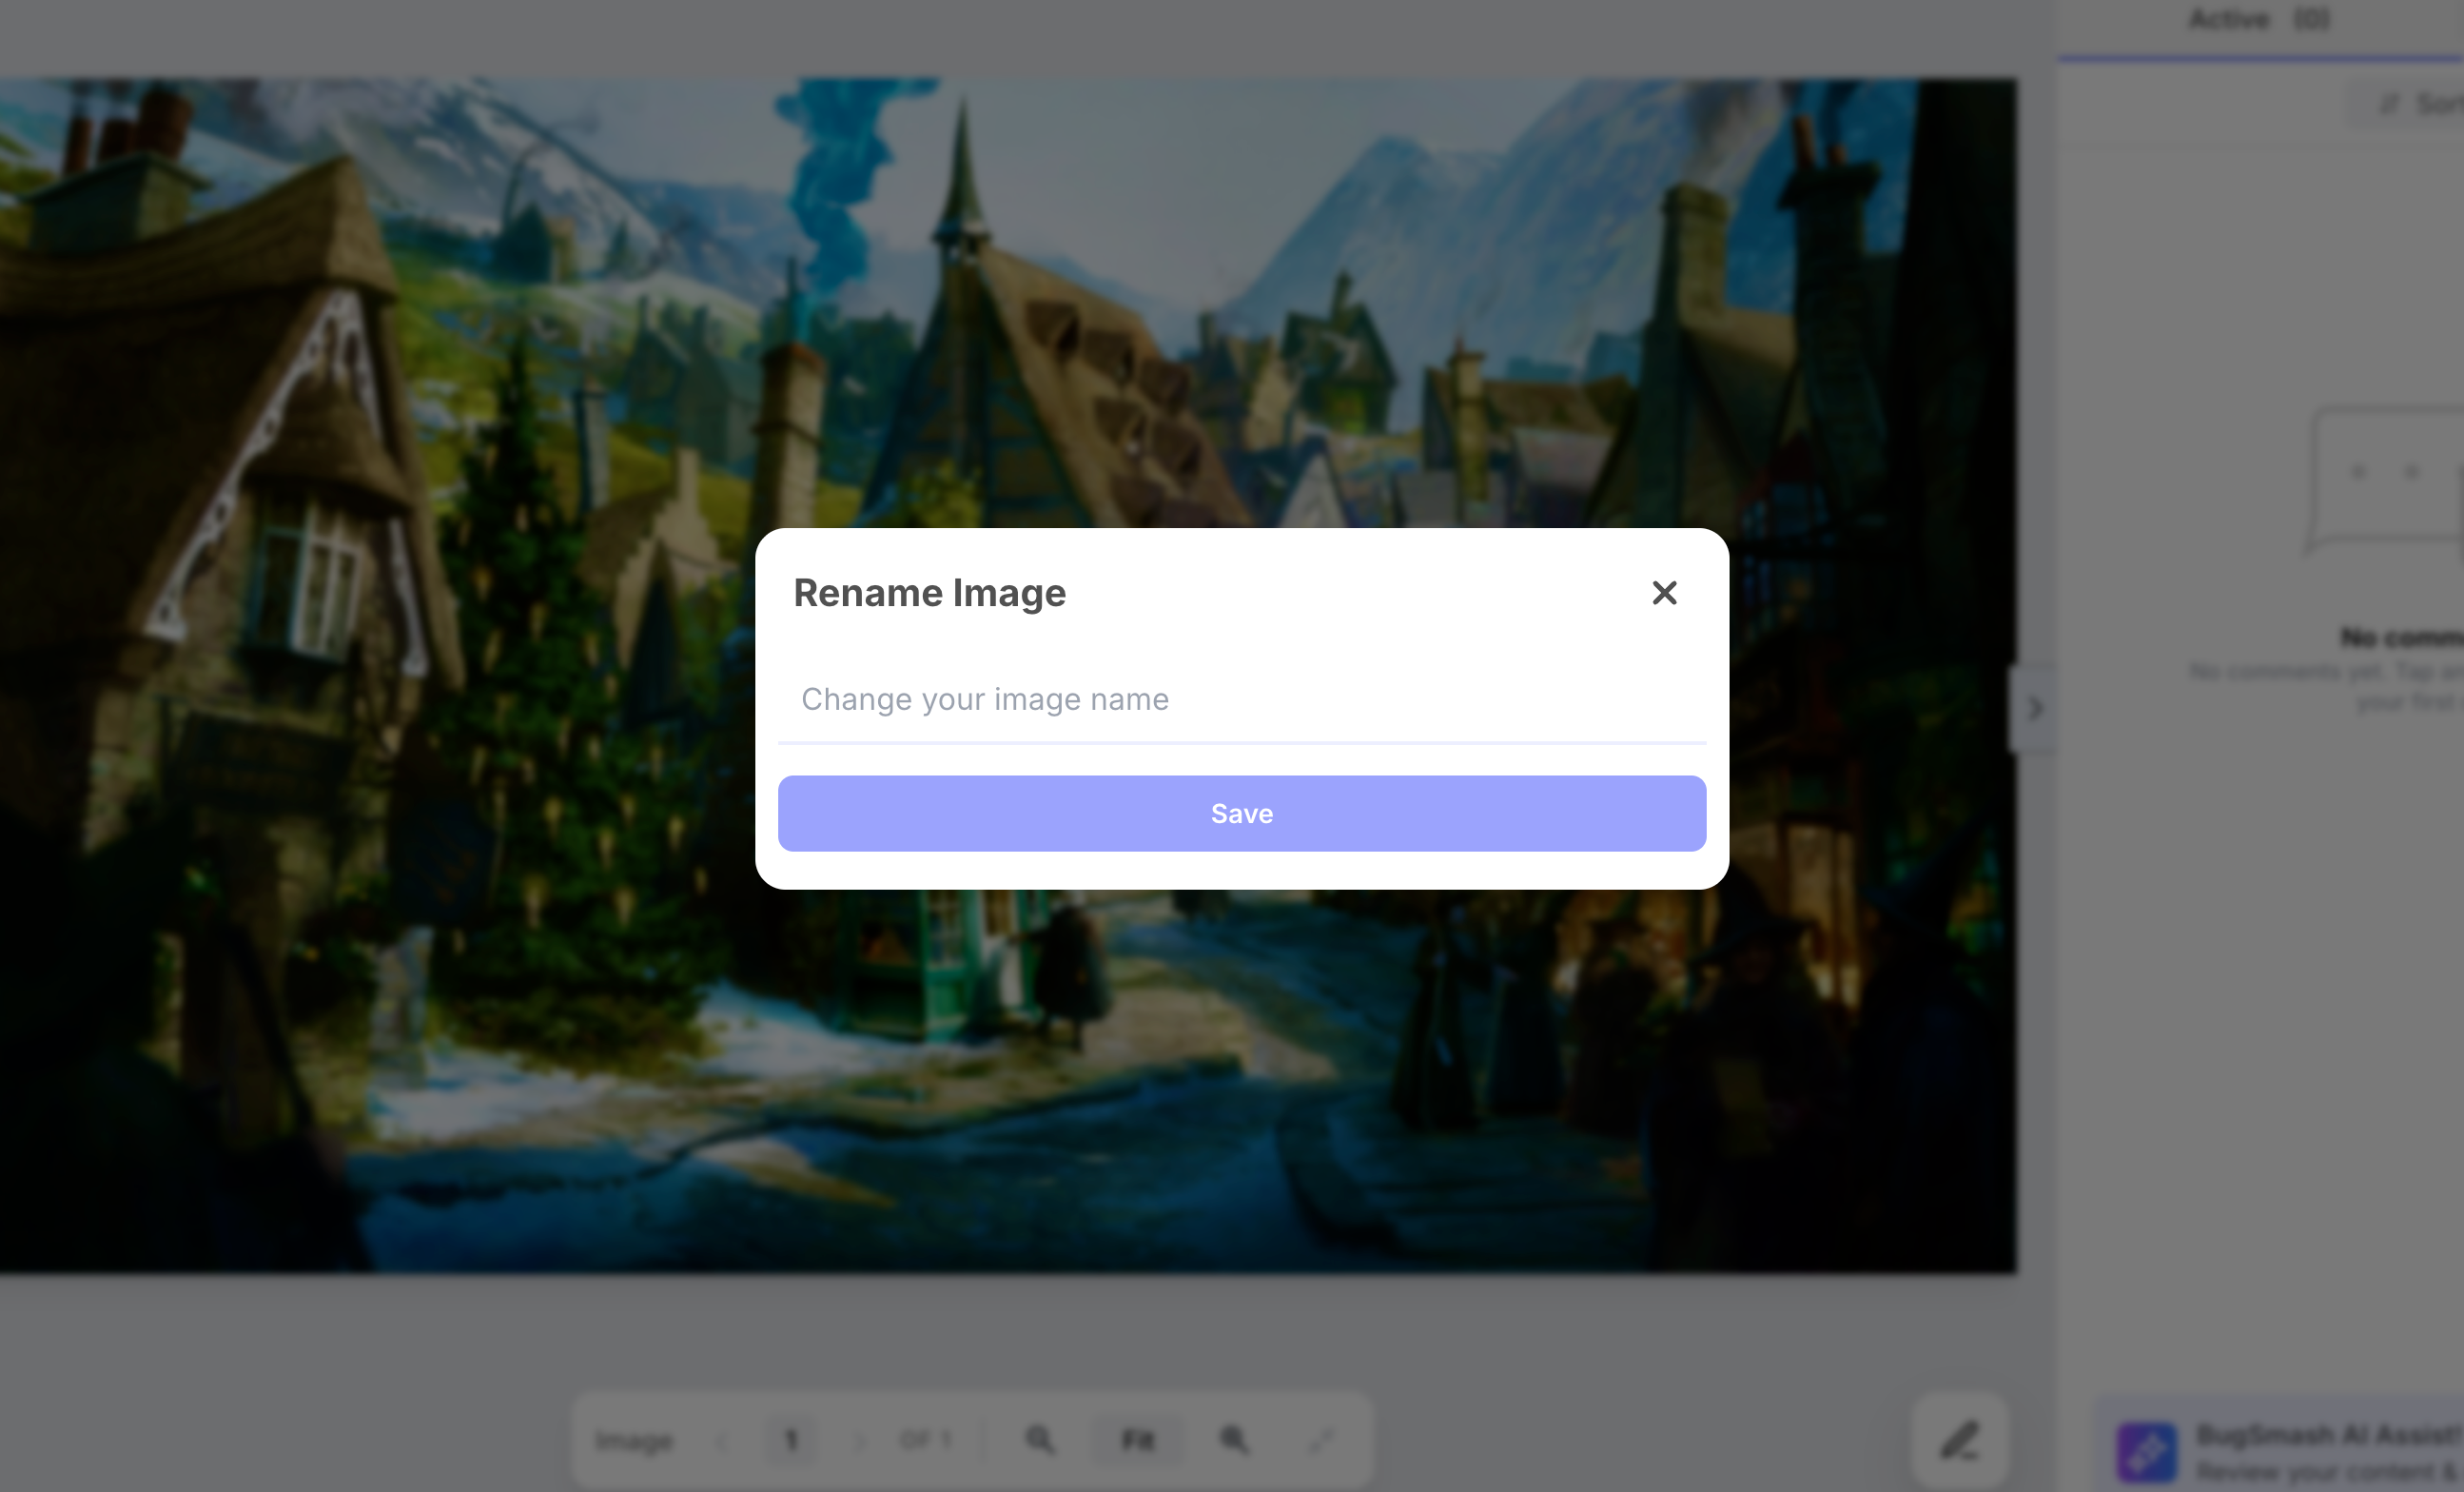Zoom out using the left magnifier
The height and width of the screenshot is (1492, 2464).
[x=1039, y=1440]
